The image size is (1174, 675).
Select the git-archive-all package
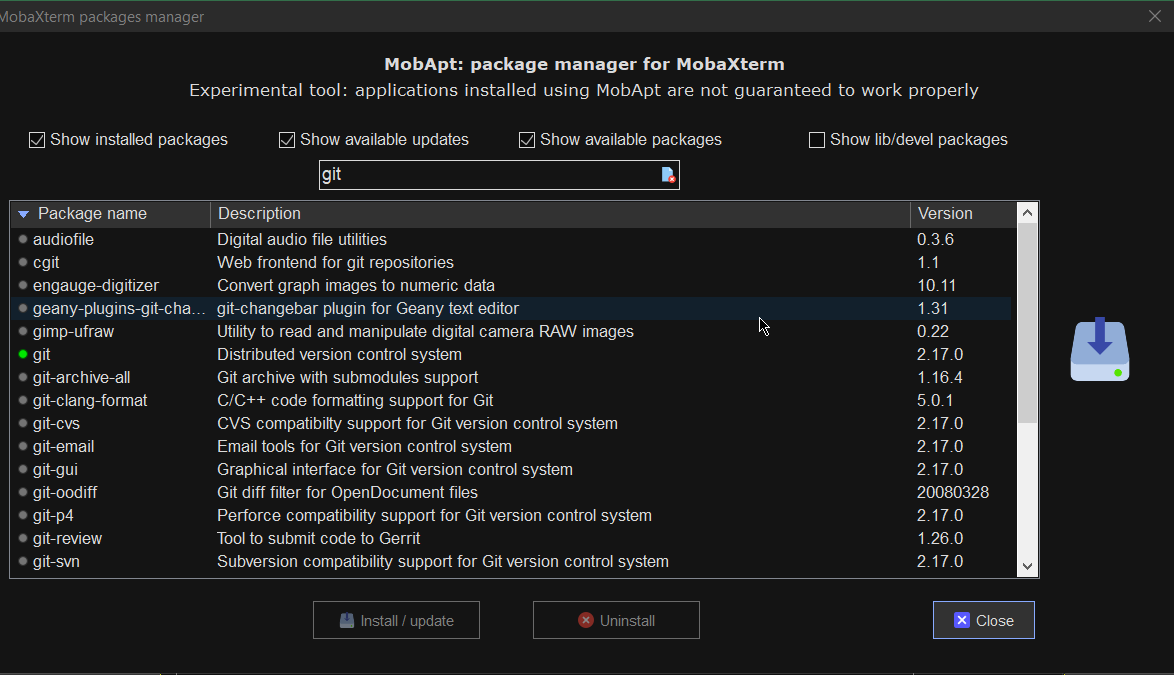82,378
